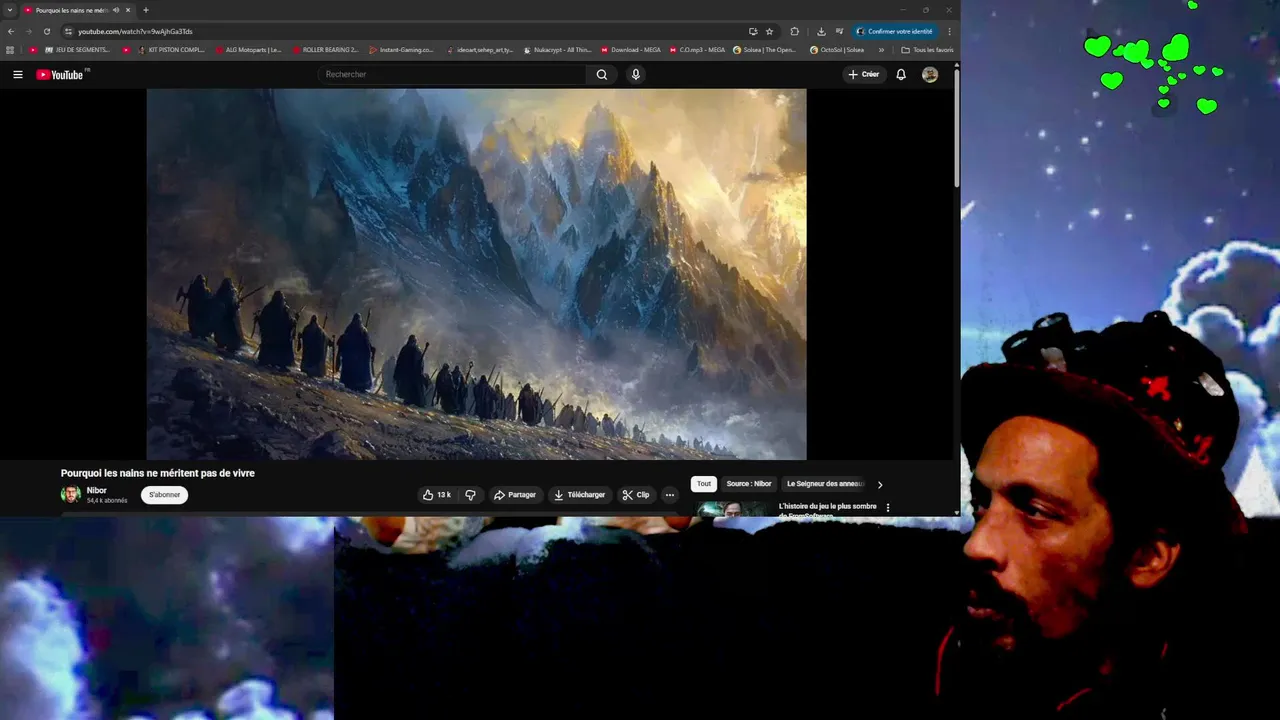Viewport: 1280px width, 720px height.
Task: Click video title Pourquoi les nains ne méritent
Action: 158,473
